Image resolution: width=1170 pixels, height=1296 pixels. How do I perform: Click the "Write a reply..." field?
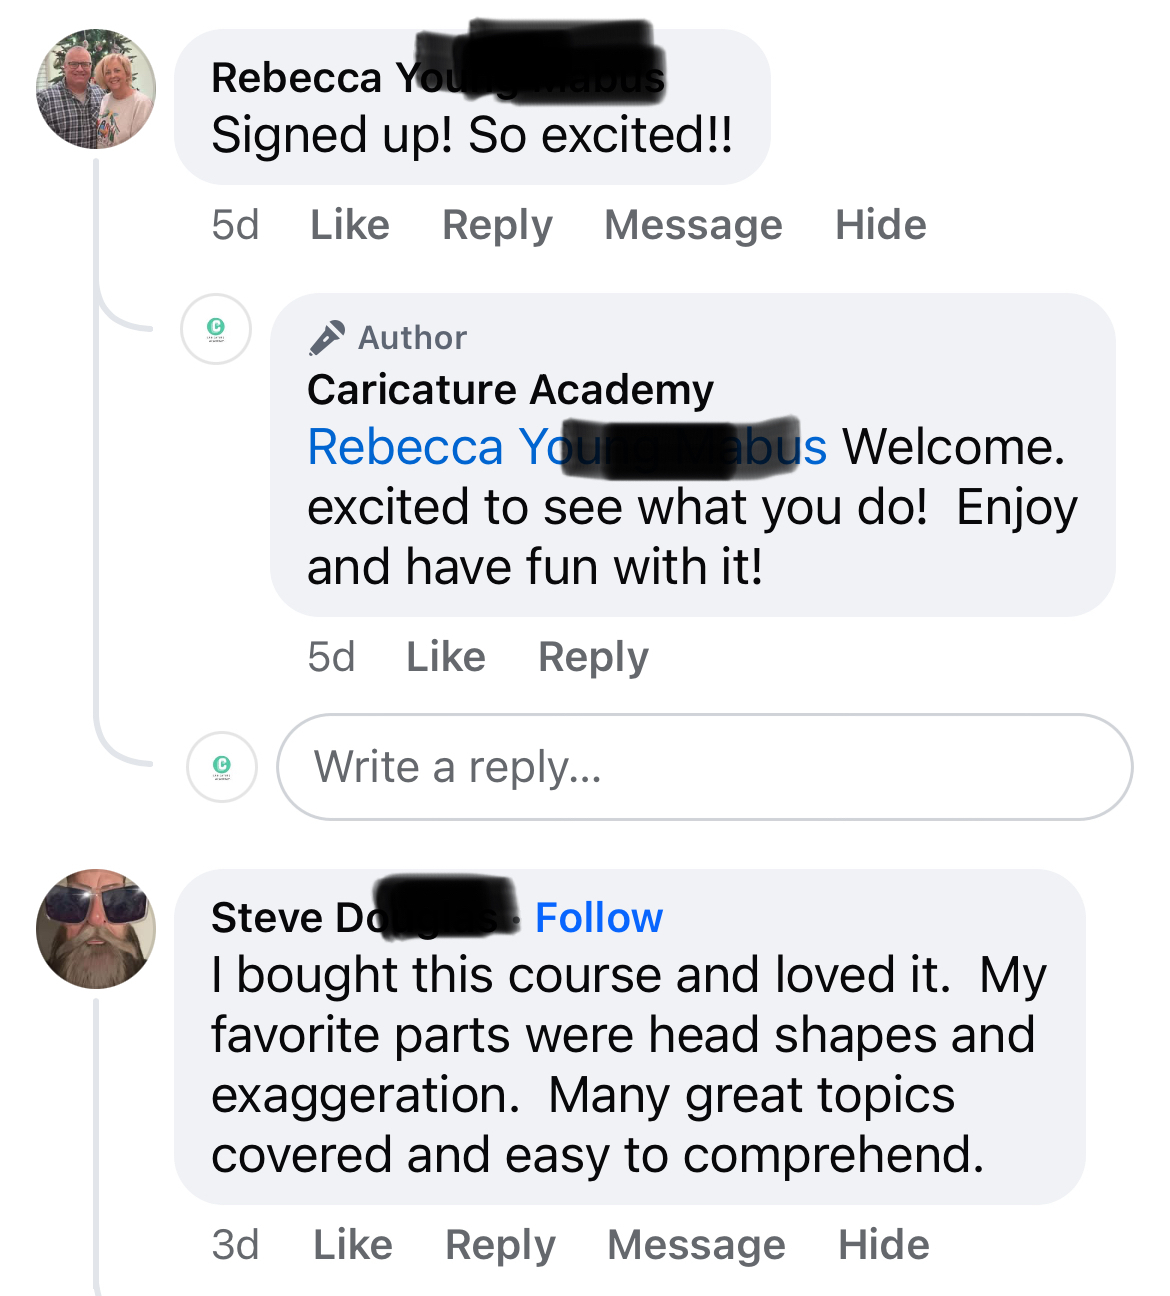point(704,767)
